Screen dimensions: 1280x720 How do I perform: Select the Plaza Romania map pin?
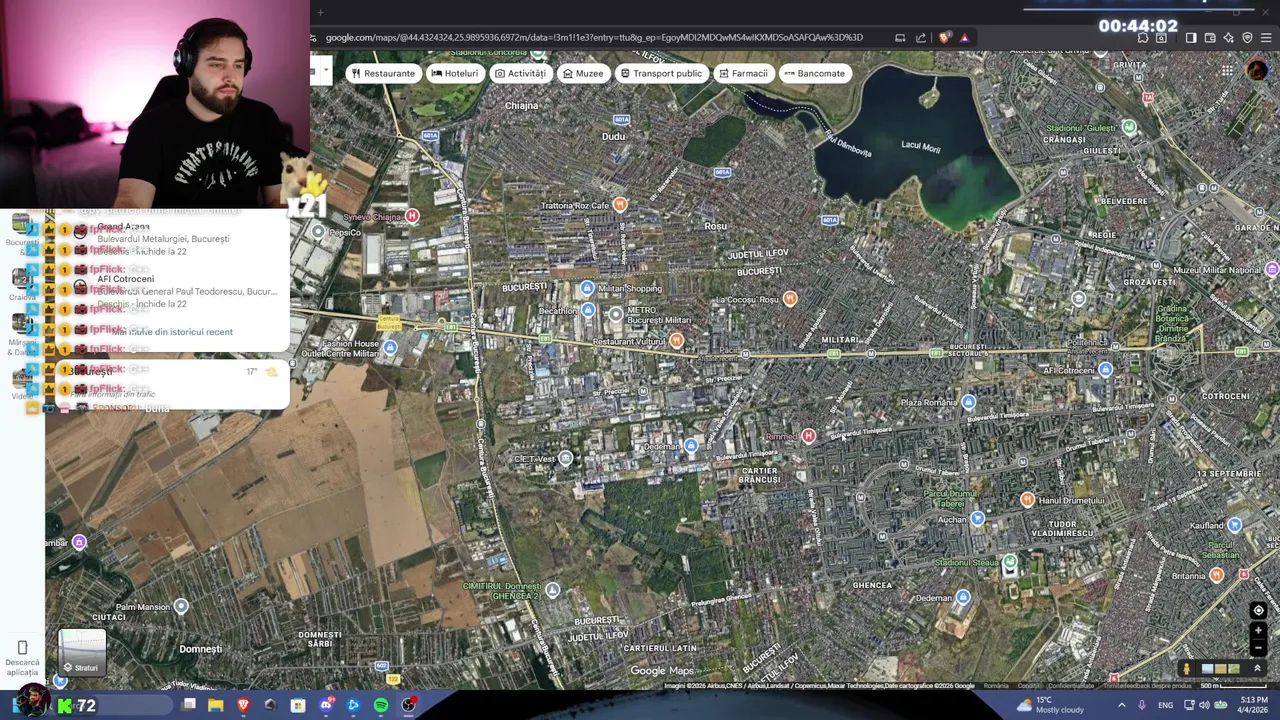tap(968, 402)
